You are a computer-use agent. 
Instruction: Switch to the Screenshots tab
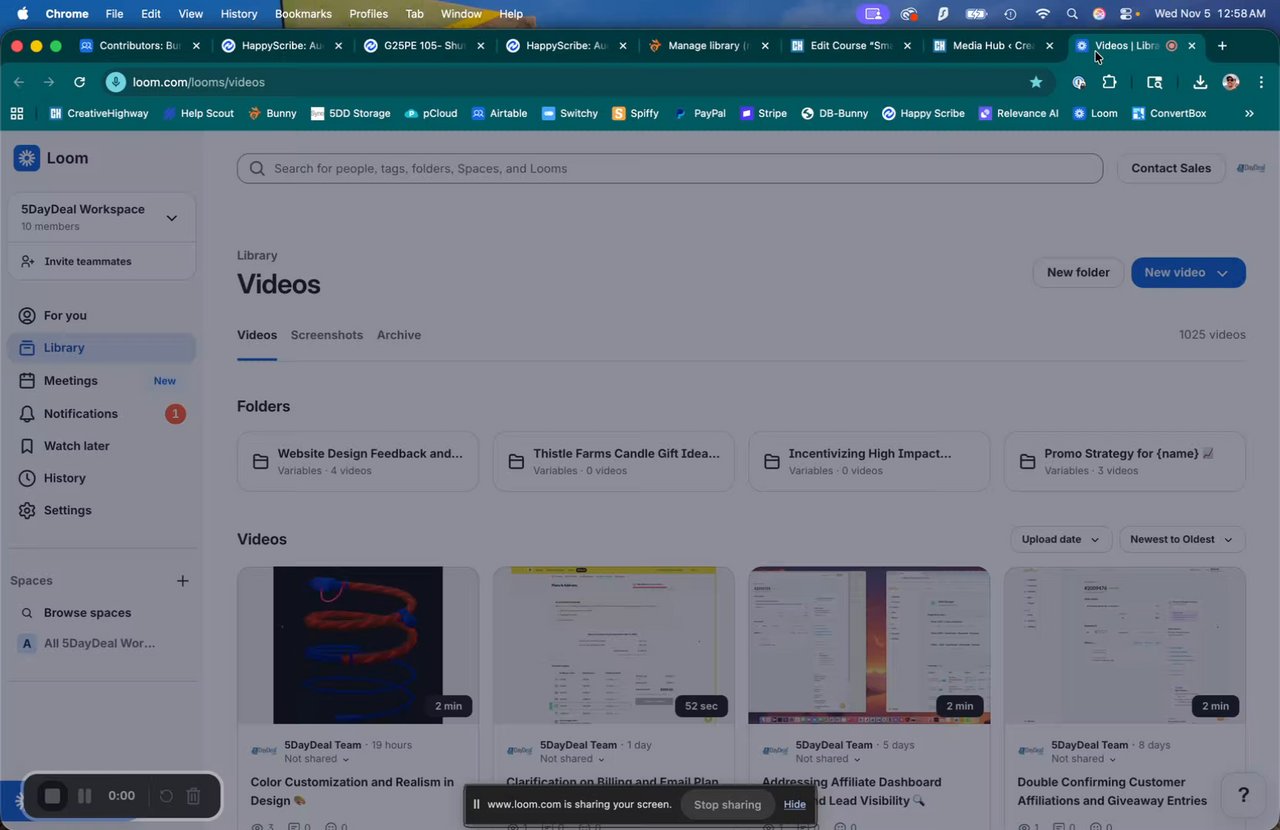[327, 335]
